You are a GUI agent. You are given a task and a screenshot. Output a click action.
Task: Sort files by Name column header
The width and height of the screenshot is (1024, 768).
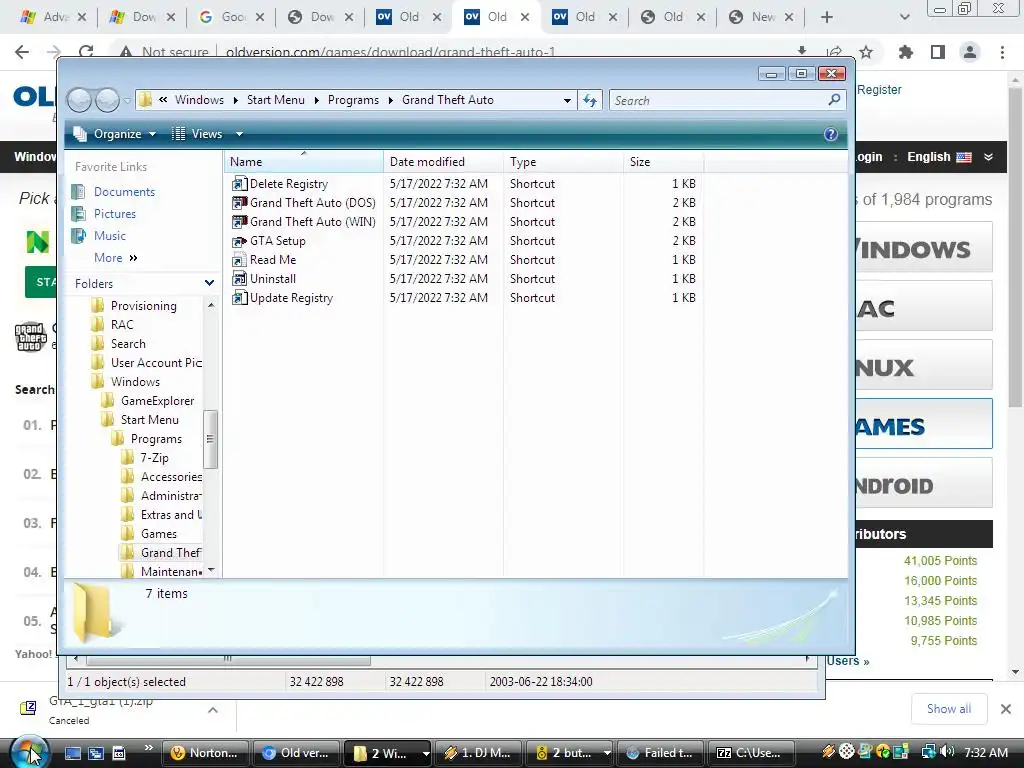304,162
